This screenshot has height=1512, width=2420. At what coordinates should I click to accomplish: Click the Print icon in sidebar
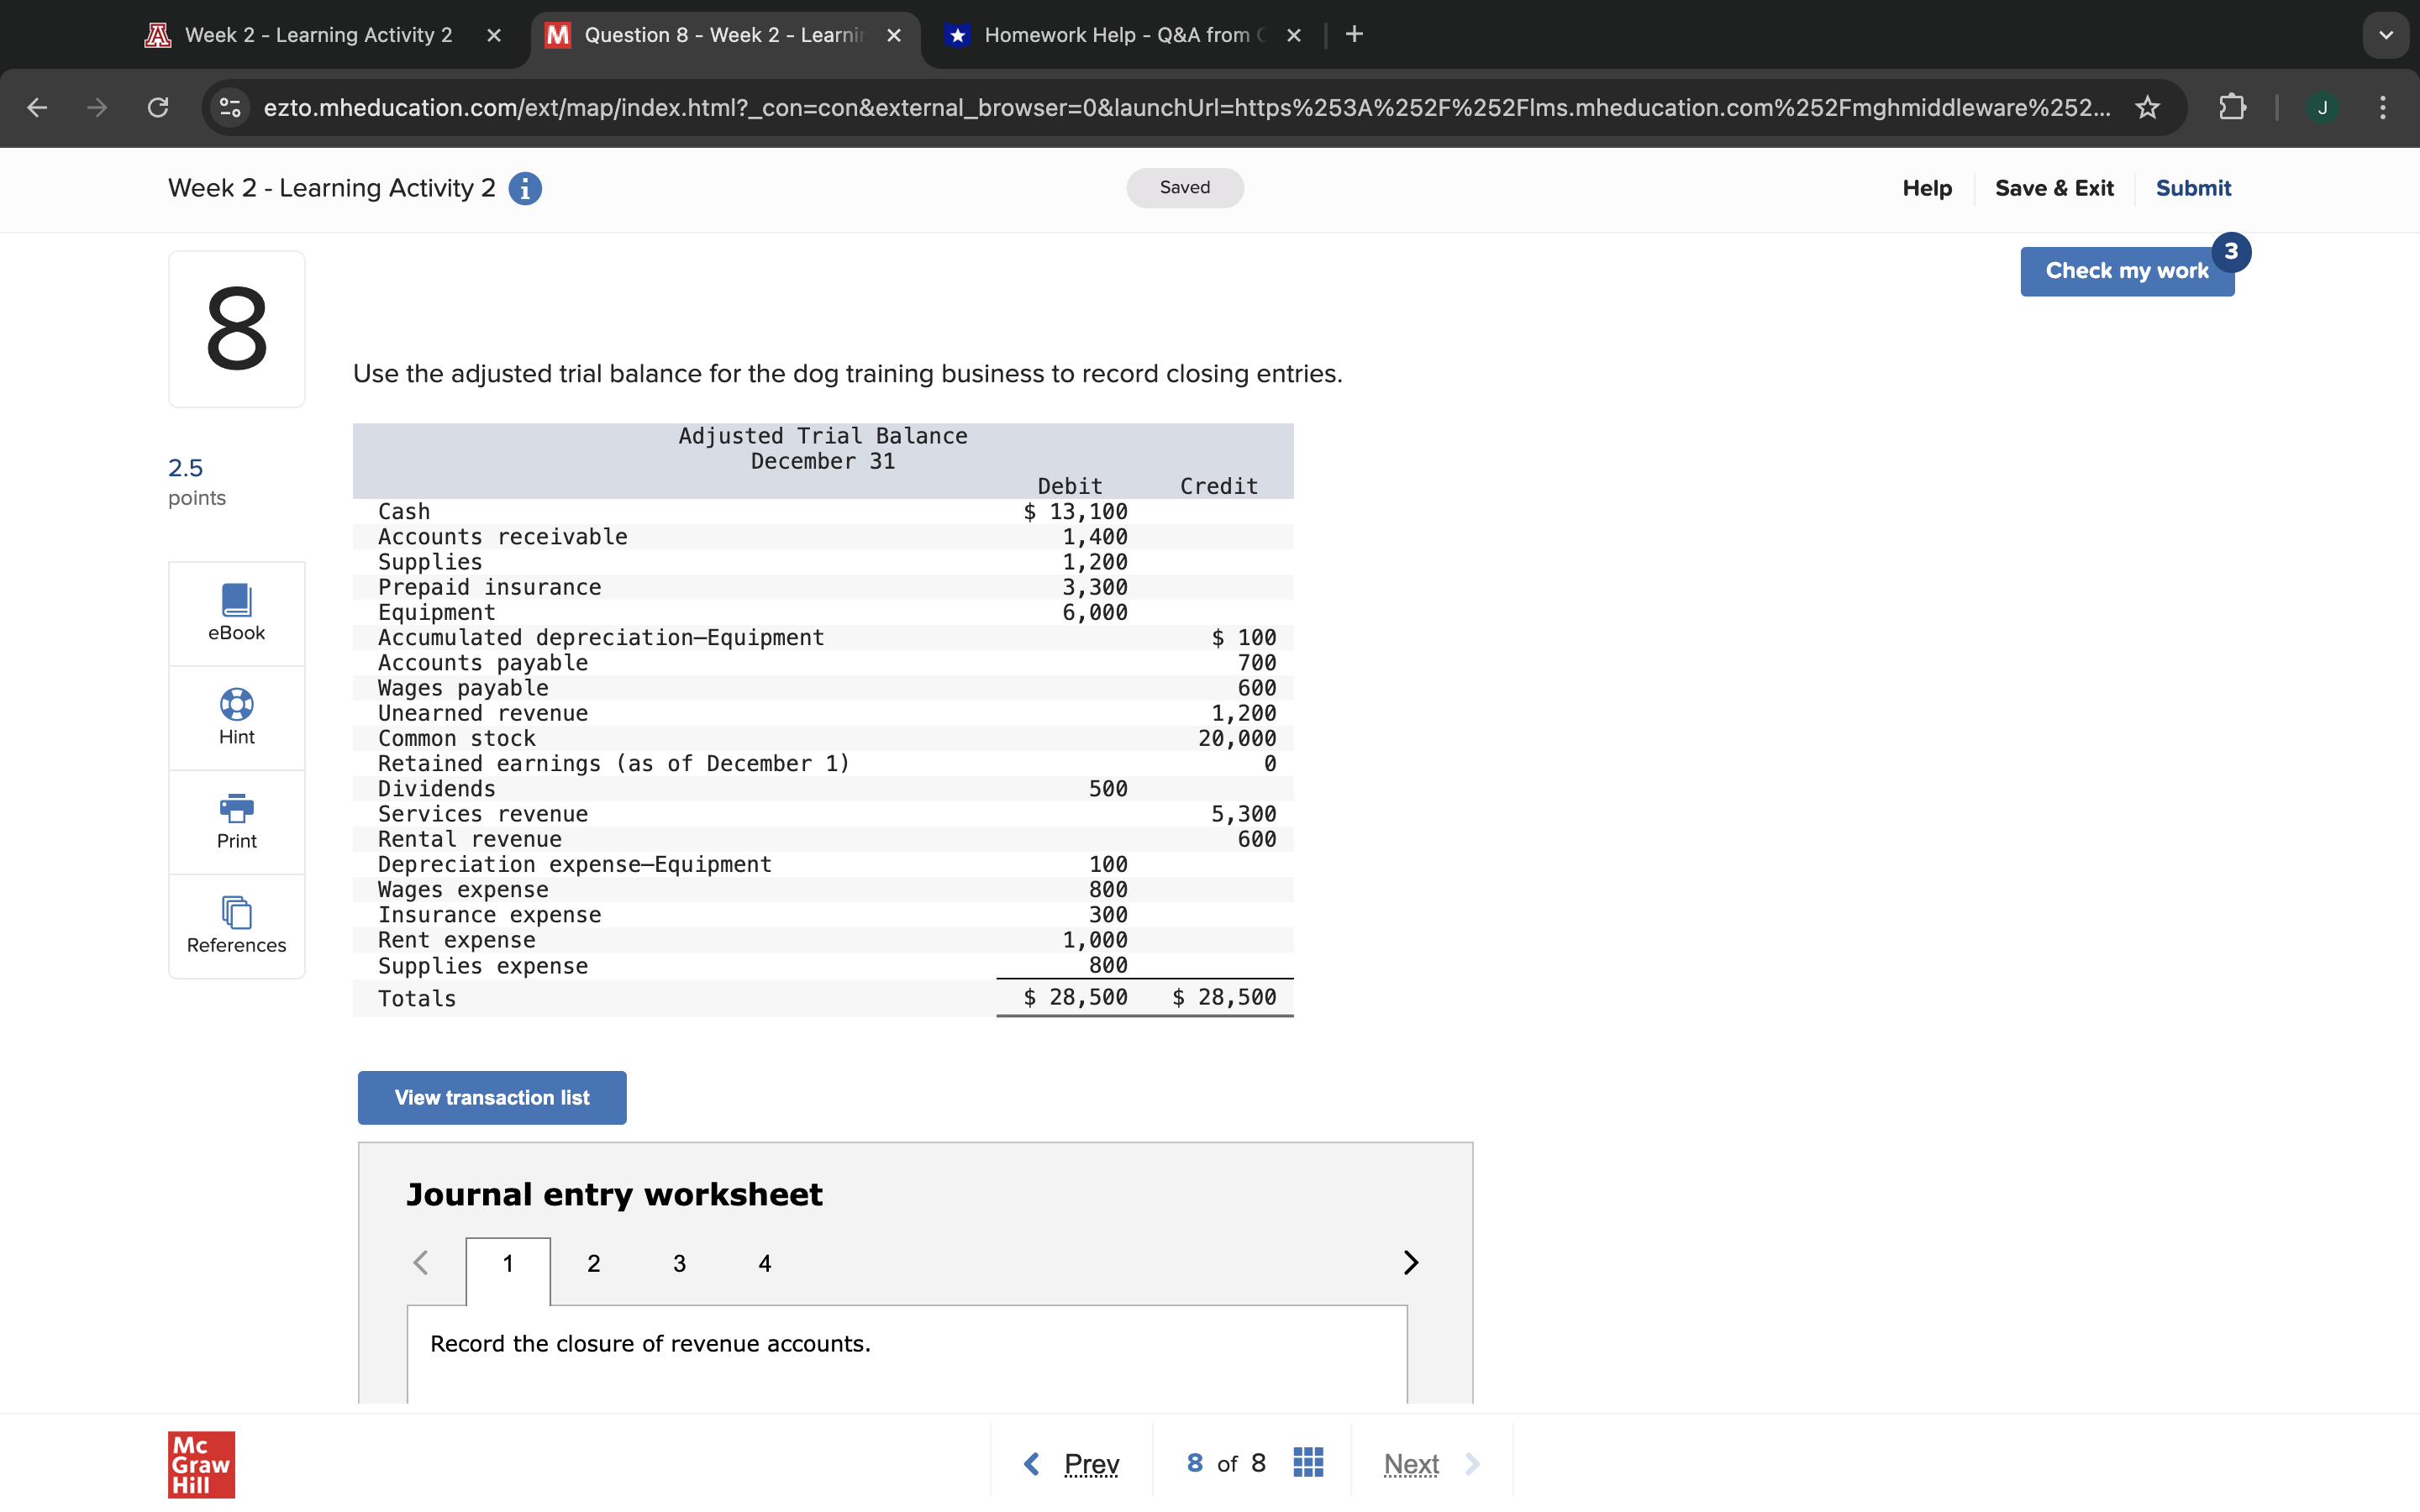pyautogui.click(x=236, y=808)
